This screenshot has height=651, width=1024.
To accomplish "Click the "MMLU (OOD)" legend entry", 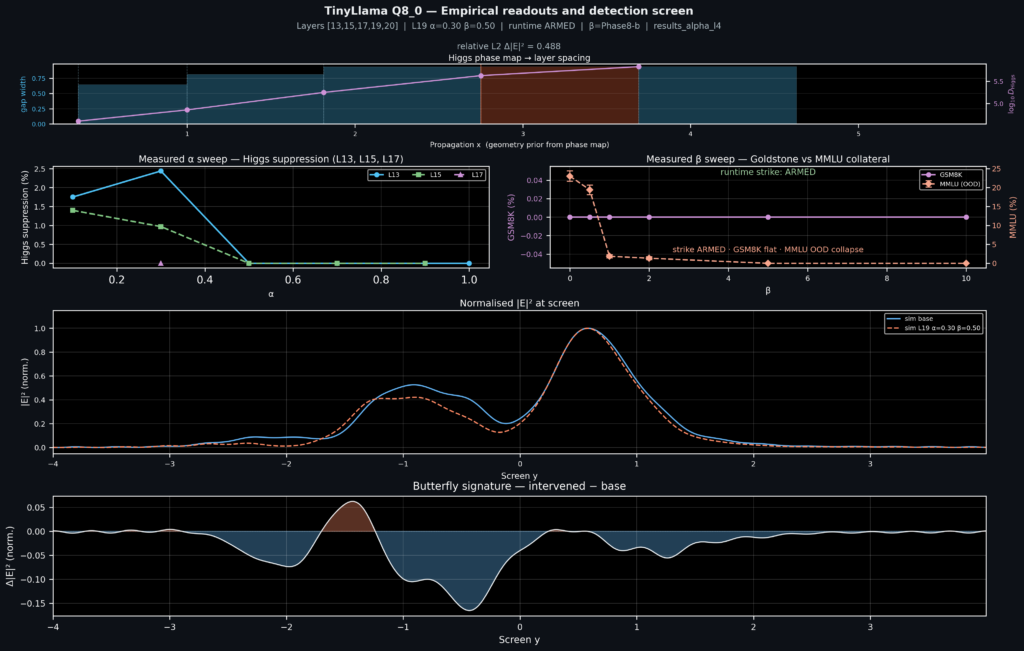I will [x=951, y=184].
